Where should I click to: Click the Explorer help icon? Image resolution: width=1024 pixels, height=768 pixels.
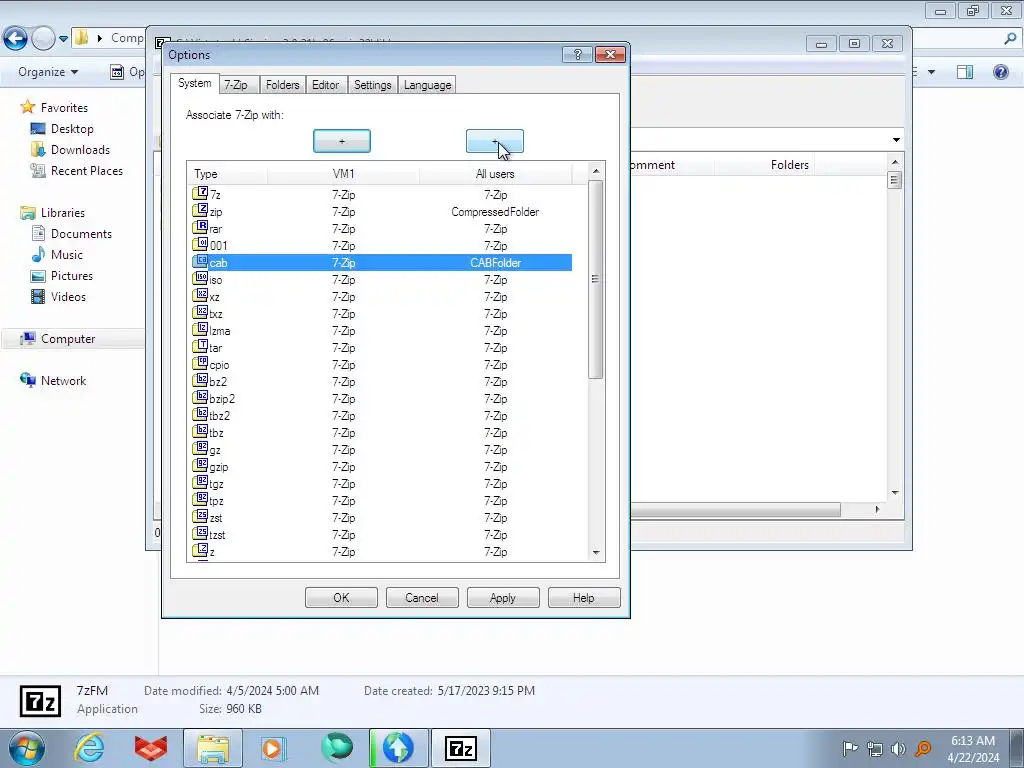click(x=1000, y=72)
